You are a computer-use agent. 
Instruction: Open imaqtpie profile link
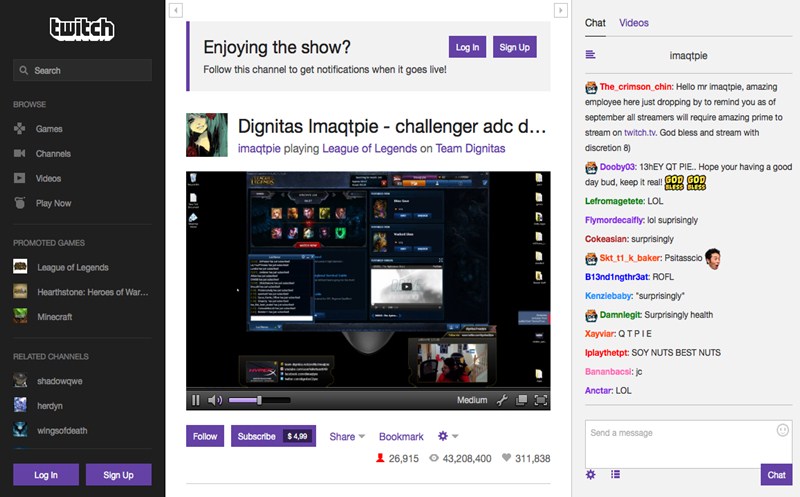259,148
